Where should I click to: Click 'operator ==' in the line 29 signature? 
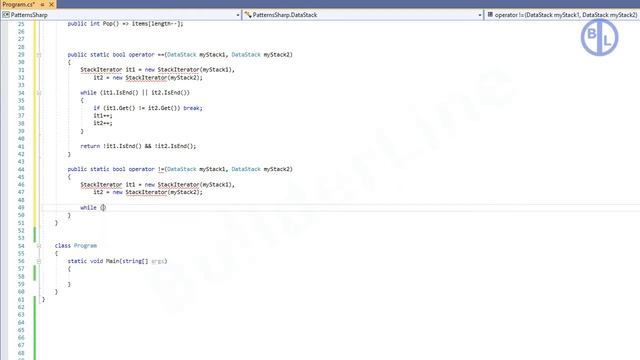tap(146, 55)
